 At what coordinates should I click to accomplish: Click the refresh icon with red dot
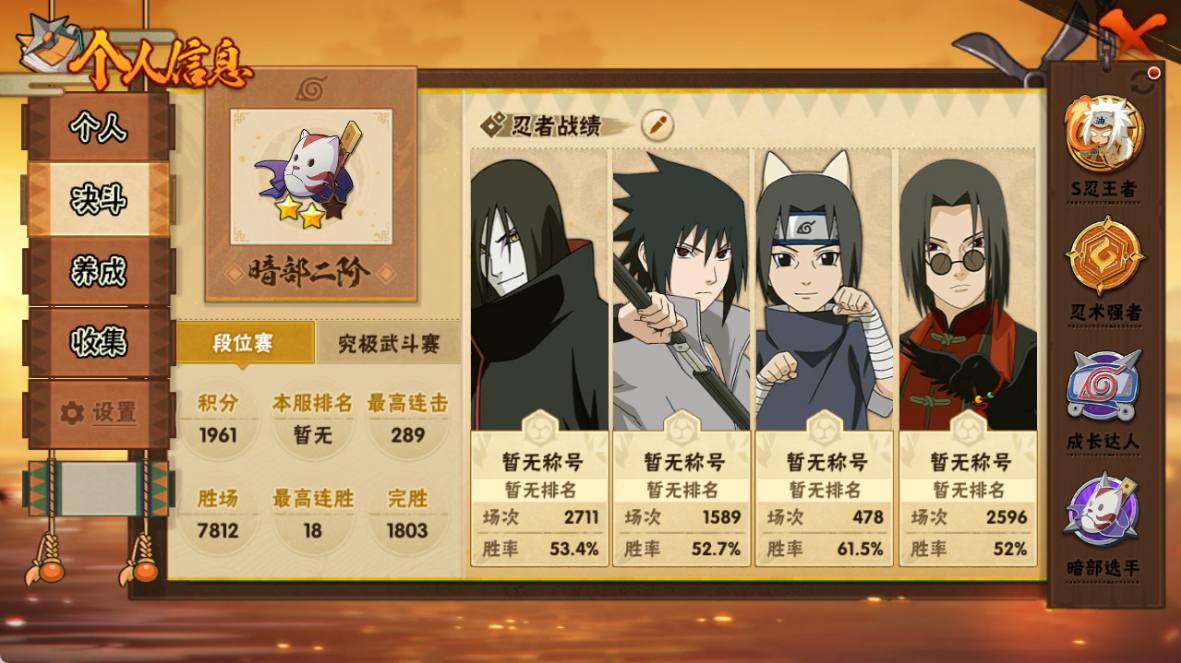(x=1143, y=81)
